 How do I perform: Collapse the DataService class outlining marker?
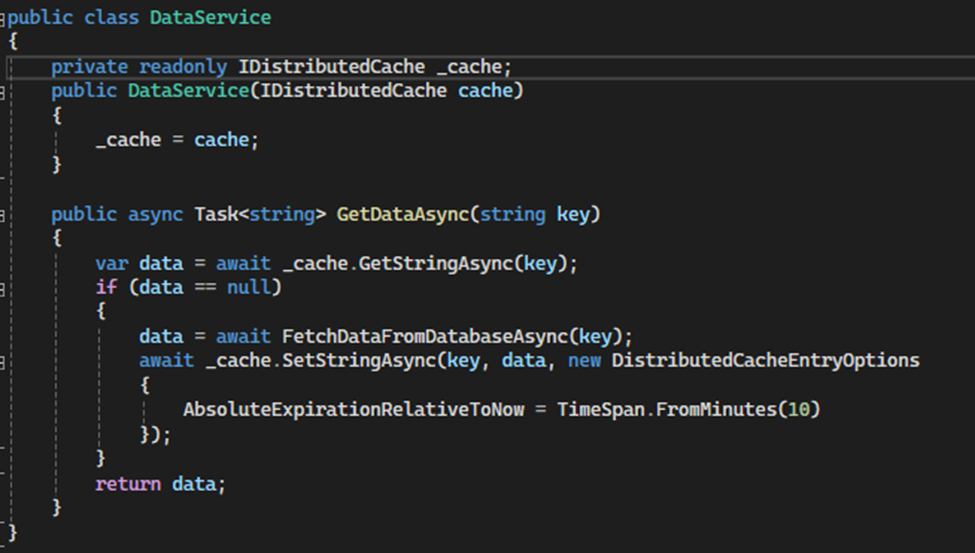pos(2,20)
